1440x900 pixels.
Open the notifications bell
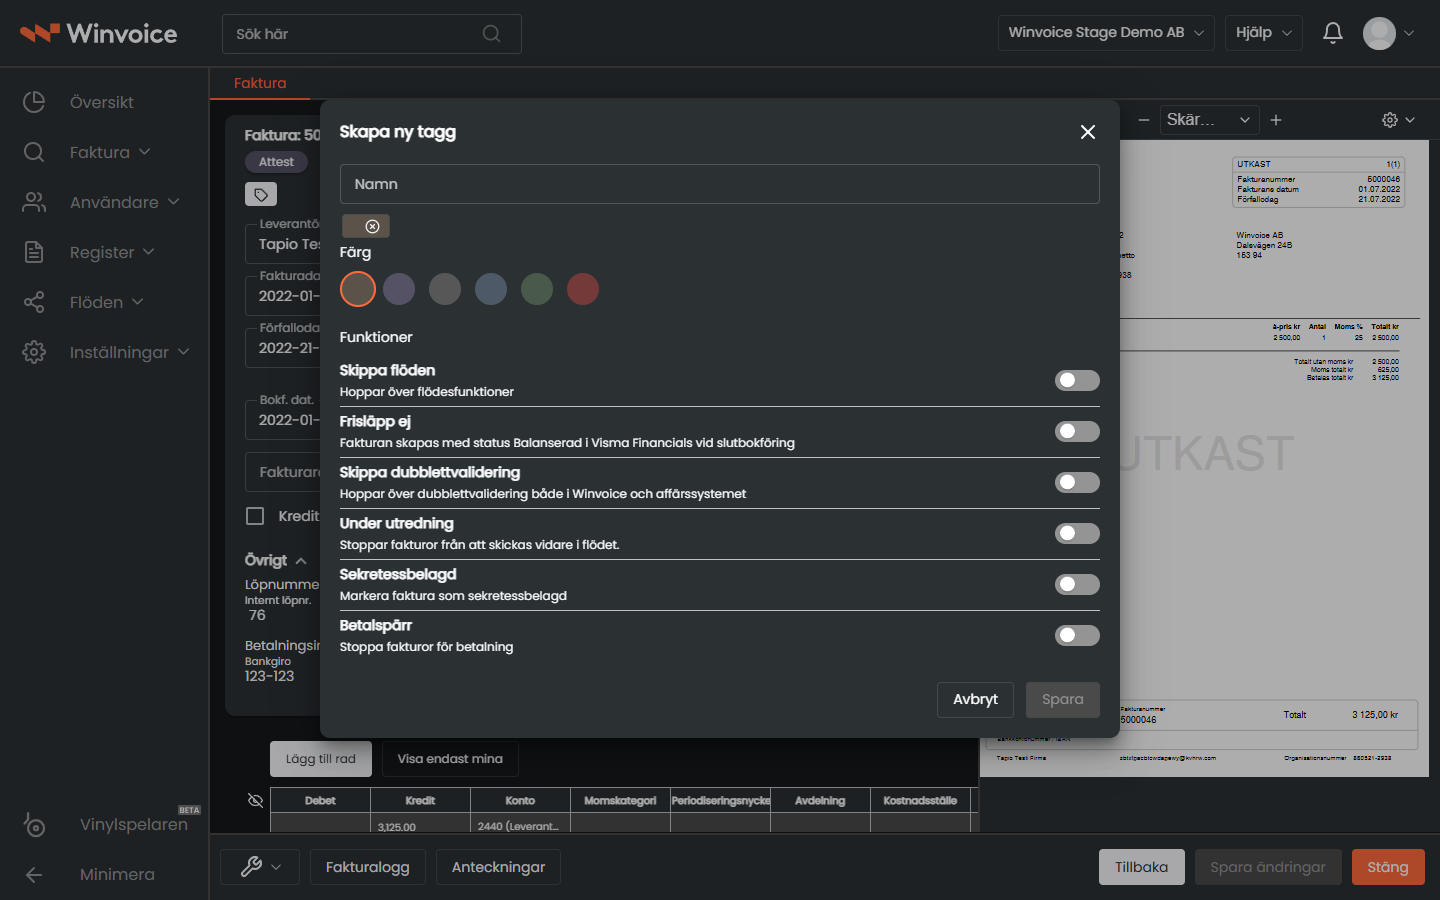pyautogui.click(x=1332, y=33)
